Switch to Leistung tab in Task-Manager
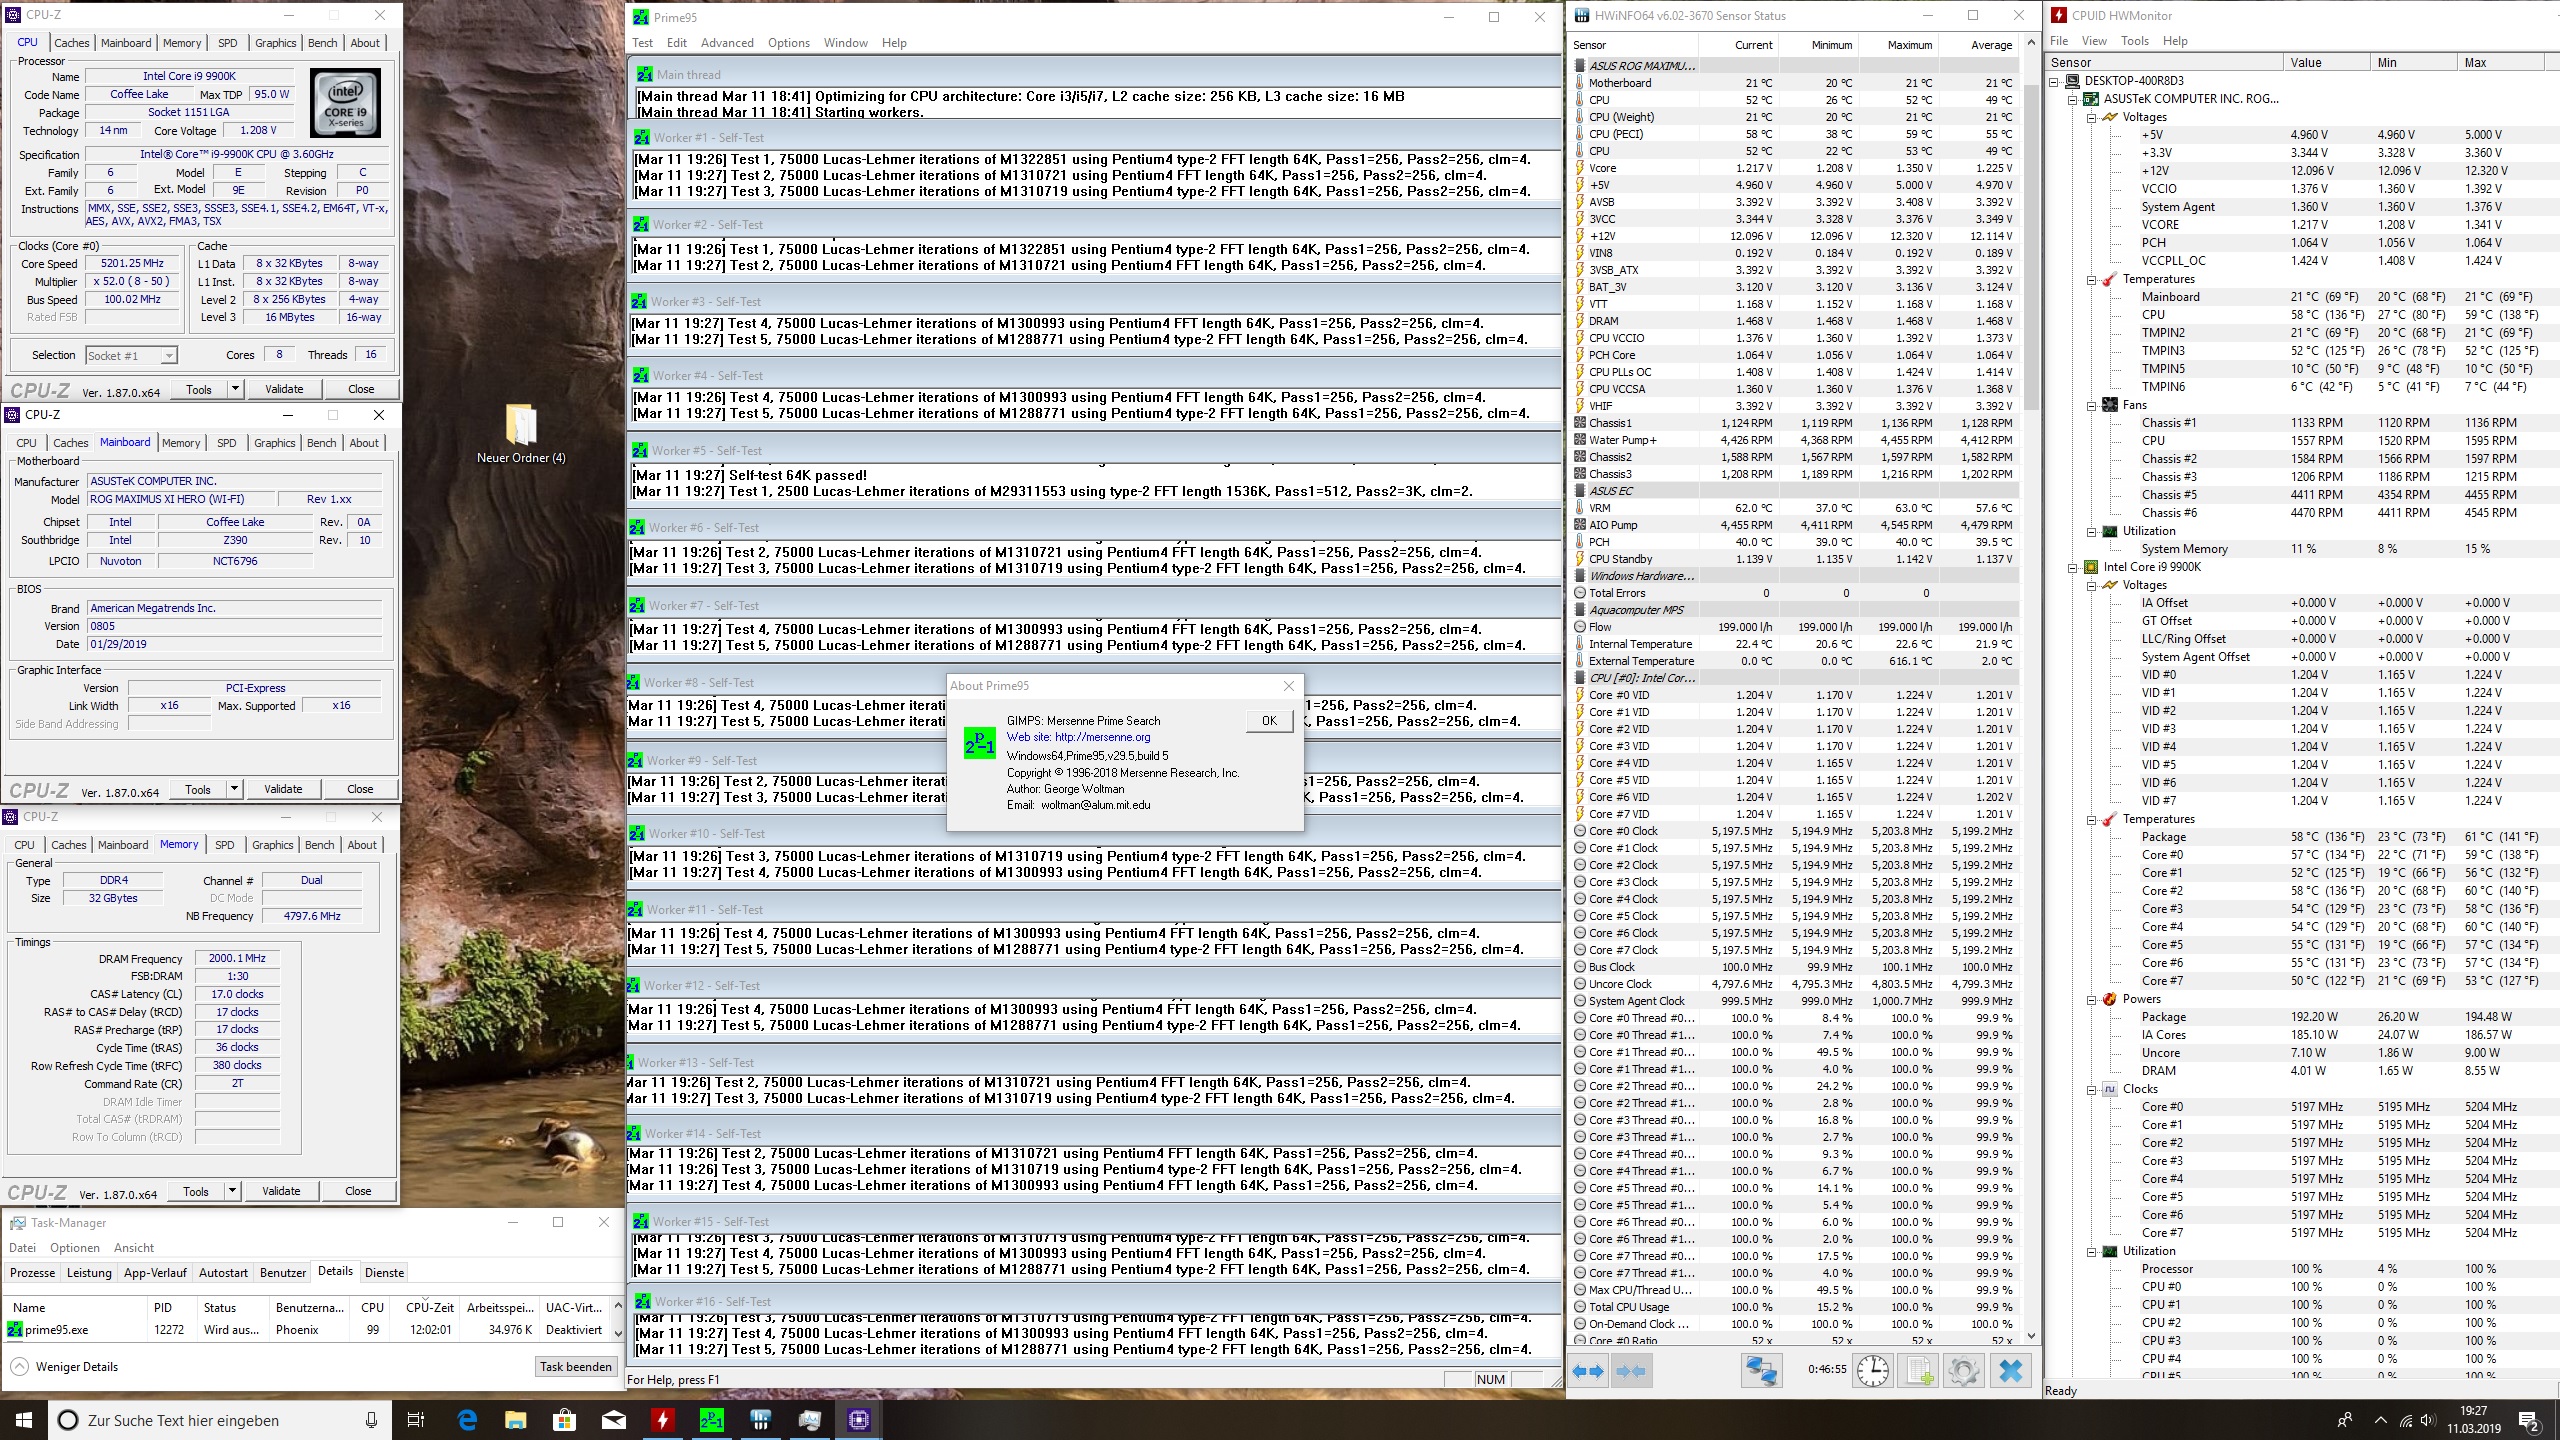 89,1273
